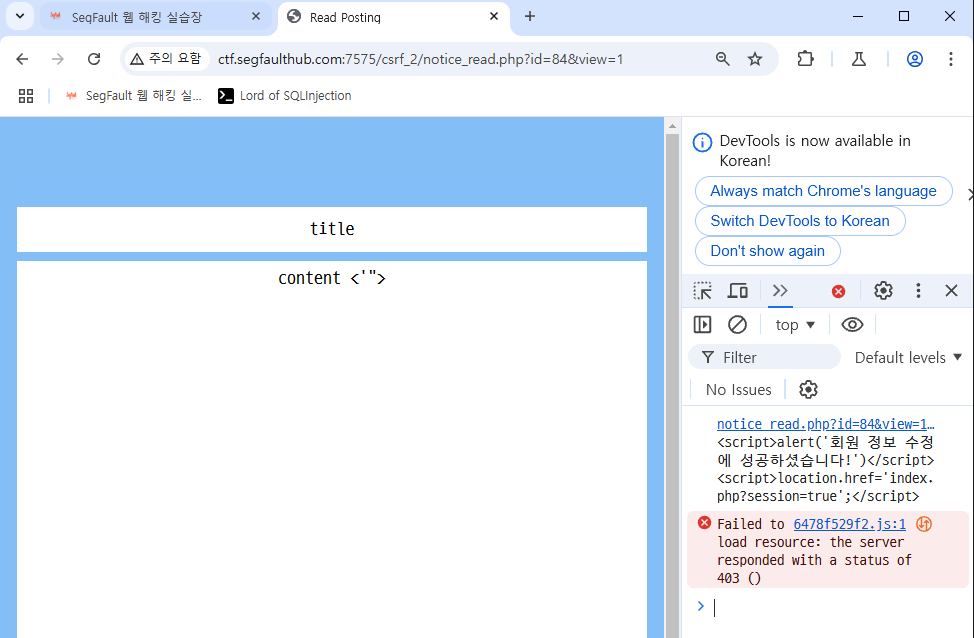Bookmark this page with star icon
This screenshot has height=638, width=974.
coord(755,59)
